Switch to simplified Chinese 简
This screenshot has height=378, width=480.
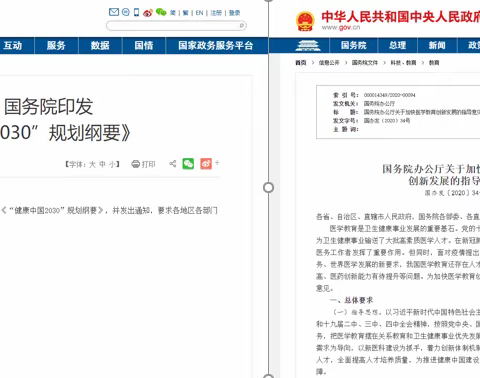click(173, 13)
